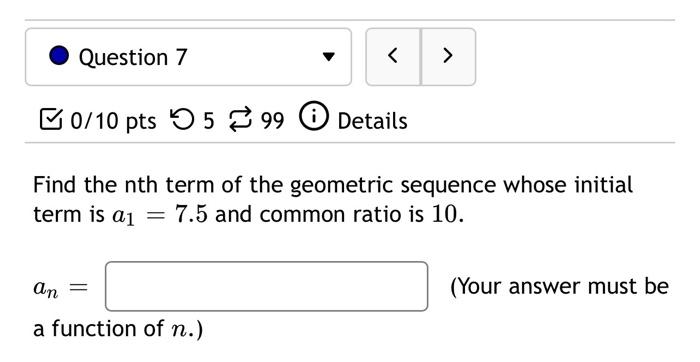700x362 pixels.
Task: Click the circular retry attempts icon
Action: [x=182, y=120]
